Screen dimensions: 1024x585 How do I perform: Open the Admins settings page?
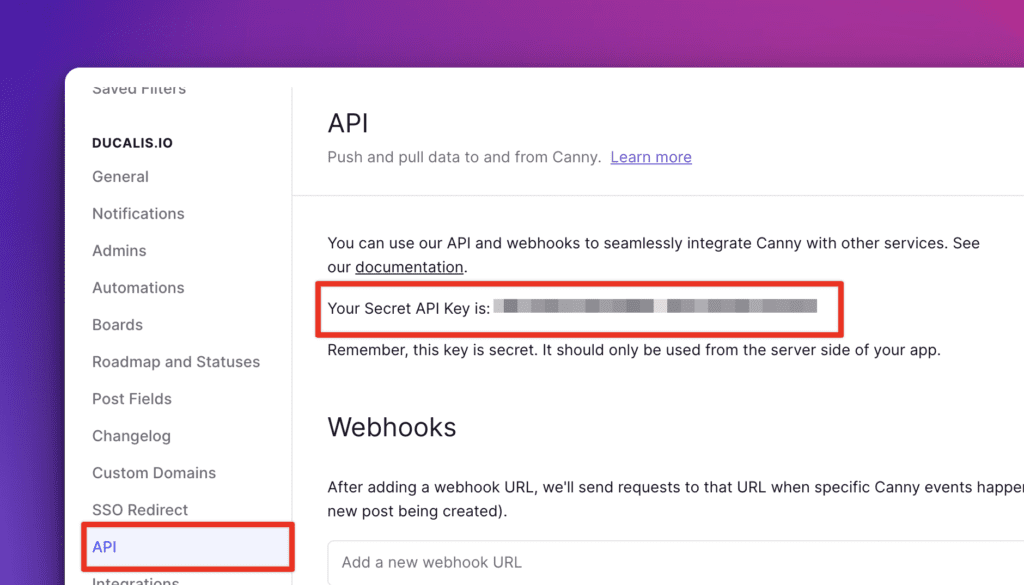coord(119,250)
